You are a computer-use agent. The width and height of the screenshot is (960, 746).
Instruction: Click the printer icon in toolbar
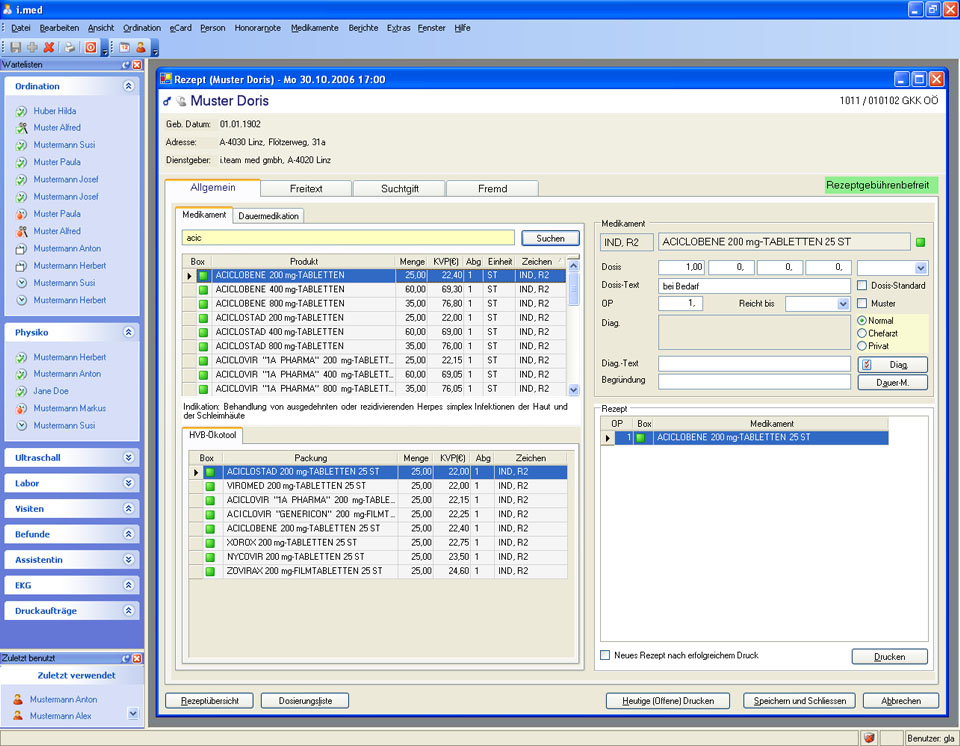pos(70,47)
